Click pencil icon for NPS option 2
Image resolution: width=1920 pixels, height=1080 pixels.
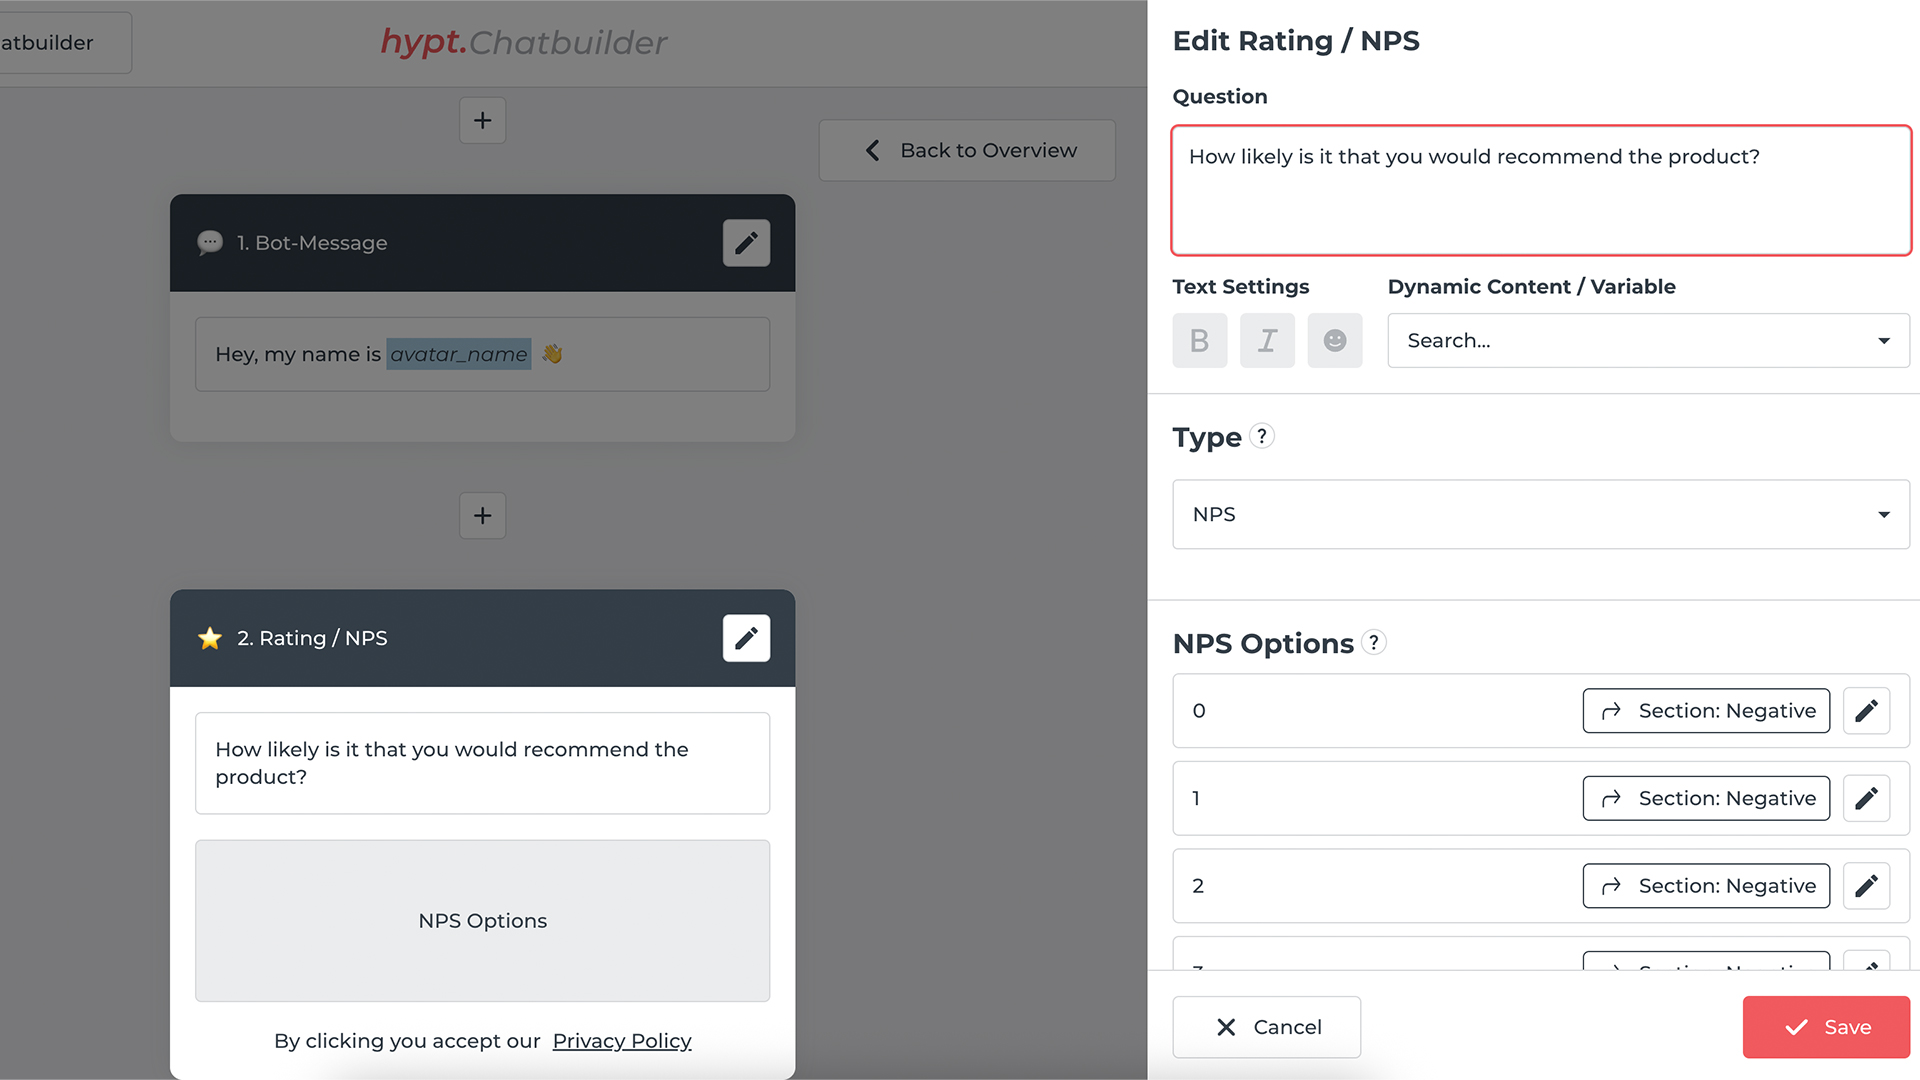point(1865,886)
